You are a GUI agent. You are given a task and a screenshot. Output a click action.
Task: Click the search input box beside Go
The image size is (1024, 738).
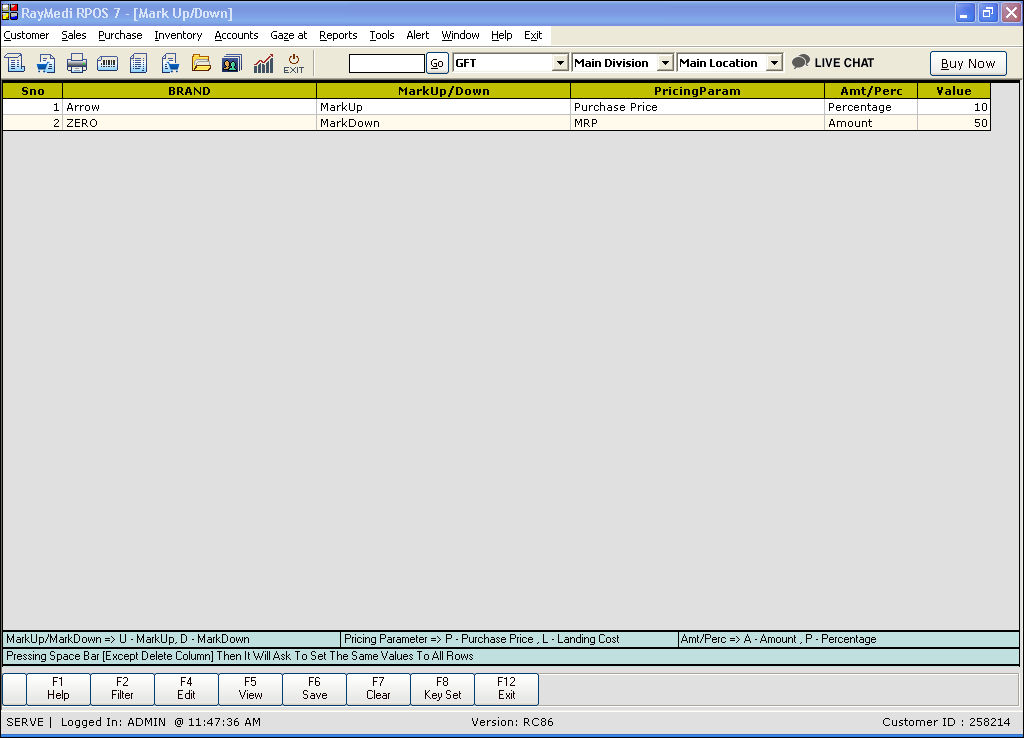(x=386, y=63)
